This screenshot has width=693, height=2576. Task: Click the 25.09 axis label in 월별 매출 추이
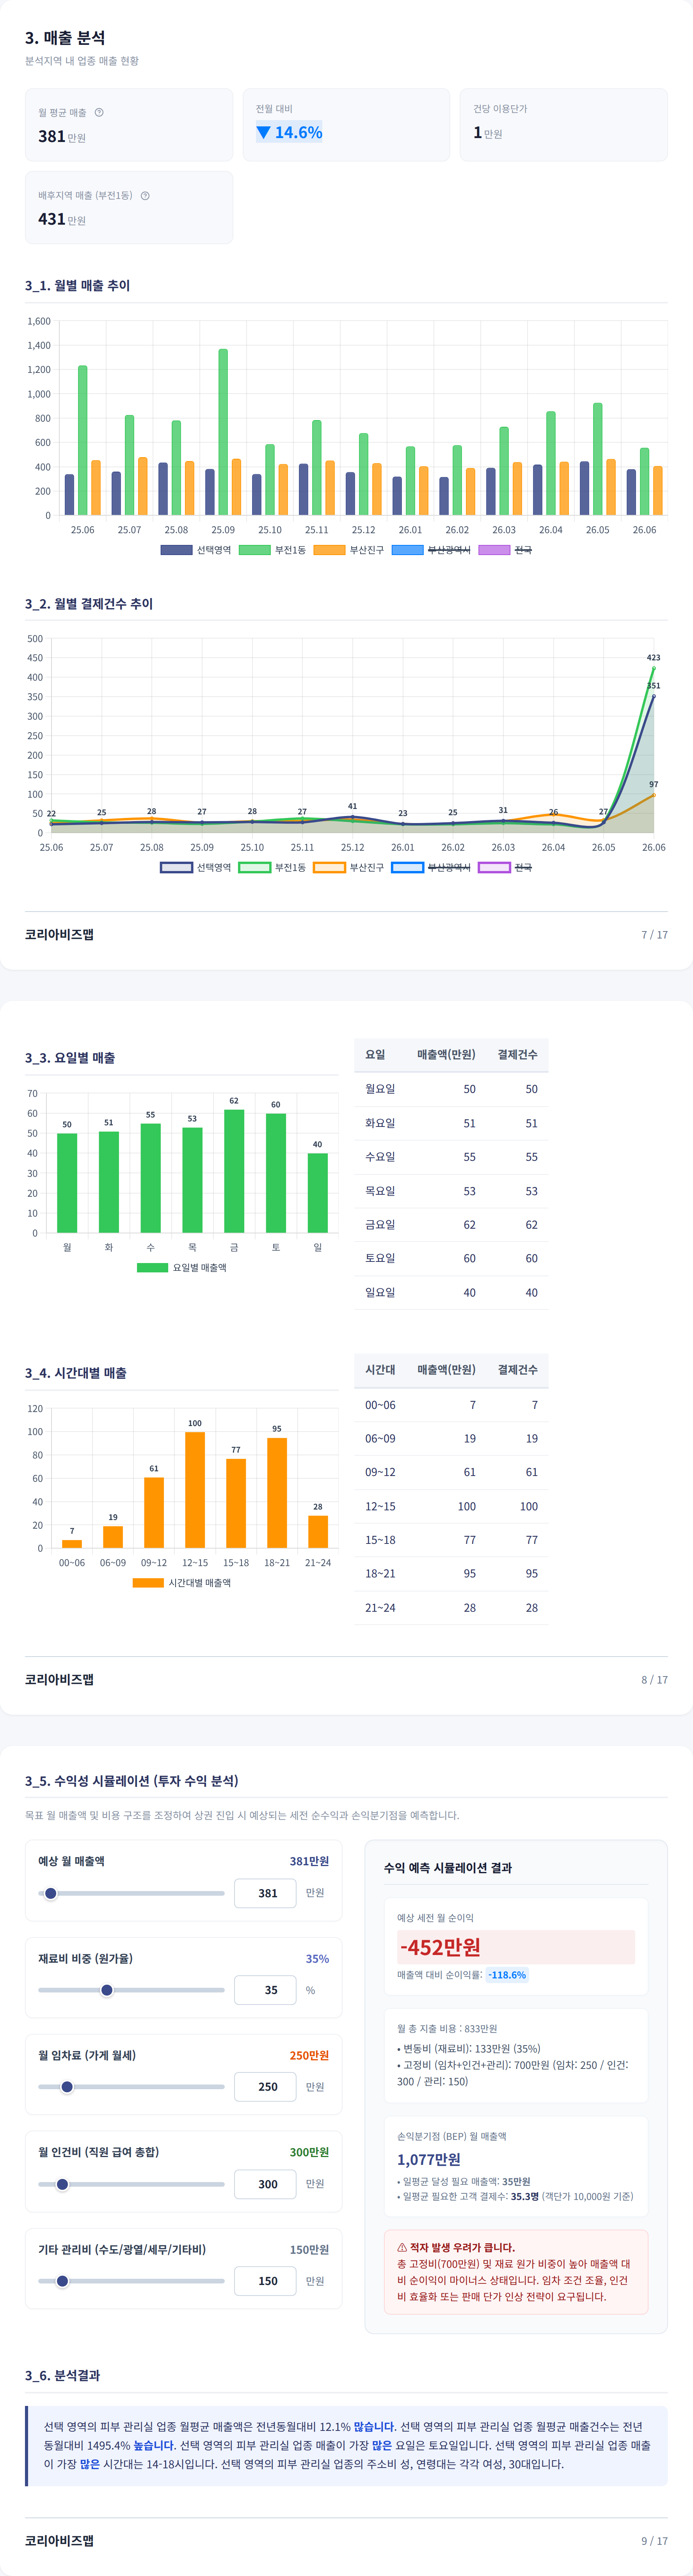point(223,530)
